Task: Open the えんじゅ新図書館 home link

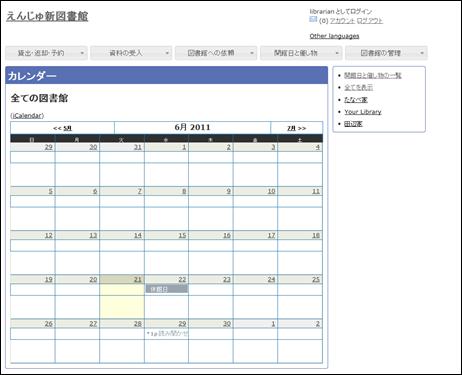Action: pos(47,16)
